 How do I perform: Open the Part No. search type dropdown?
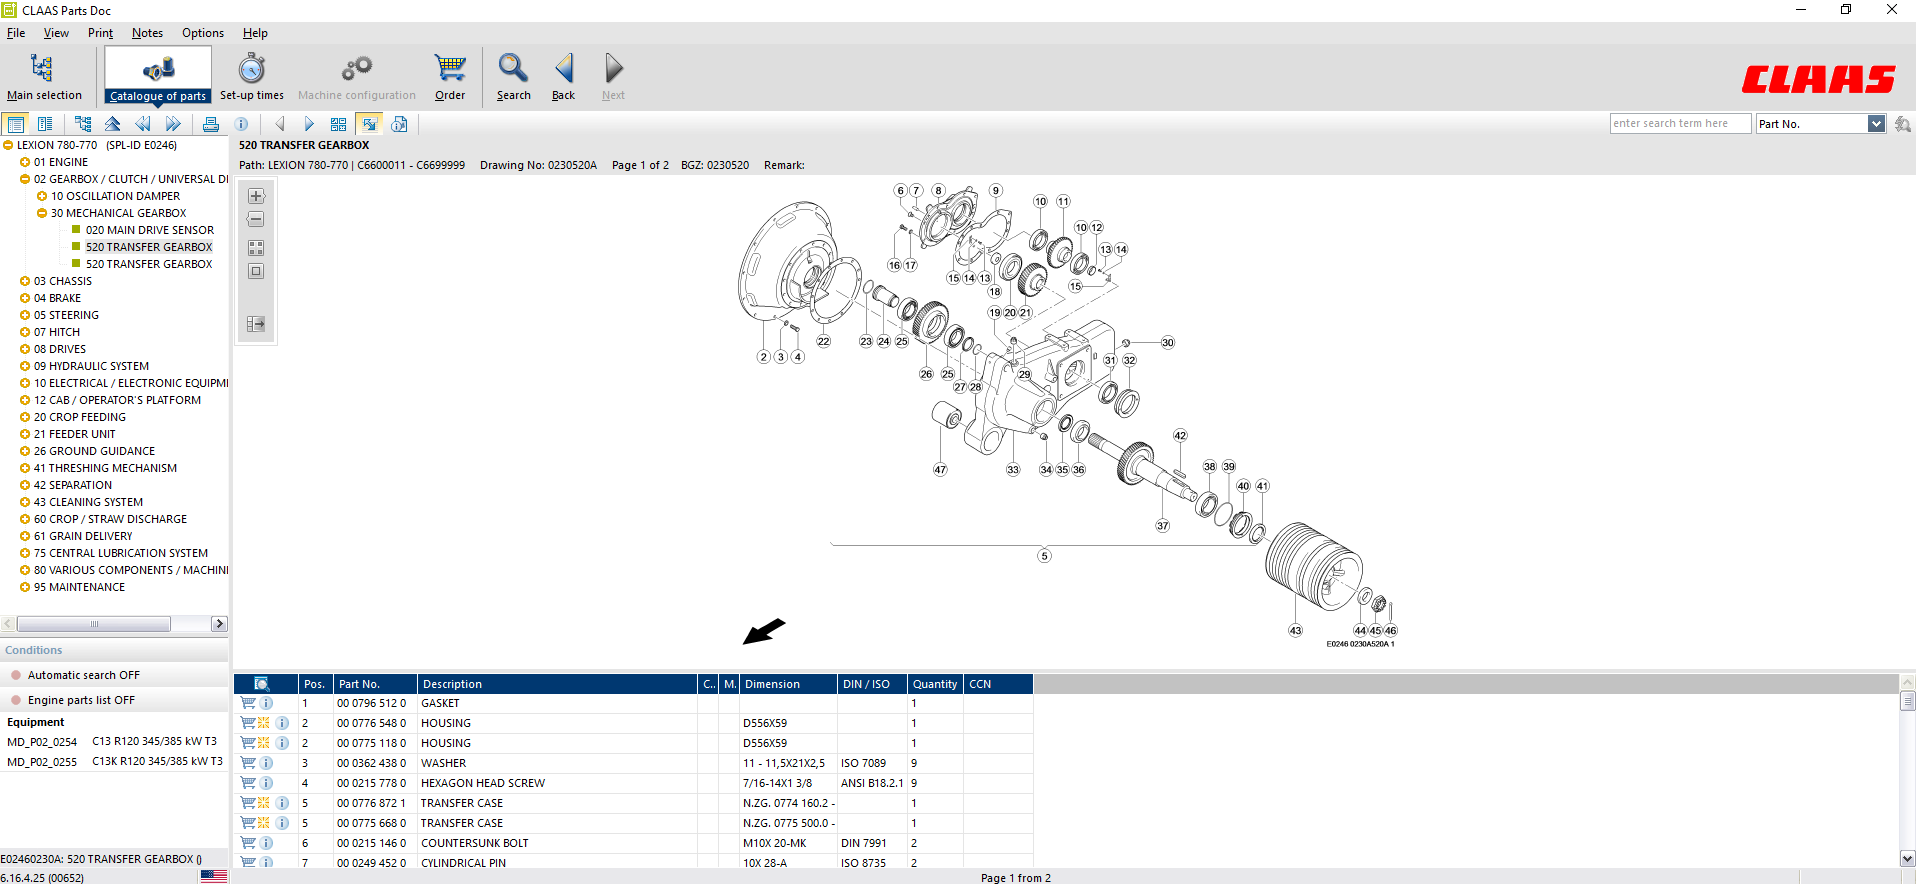coord(1876,124)
